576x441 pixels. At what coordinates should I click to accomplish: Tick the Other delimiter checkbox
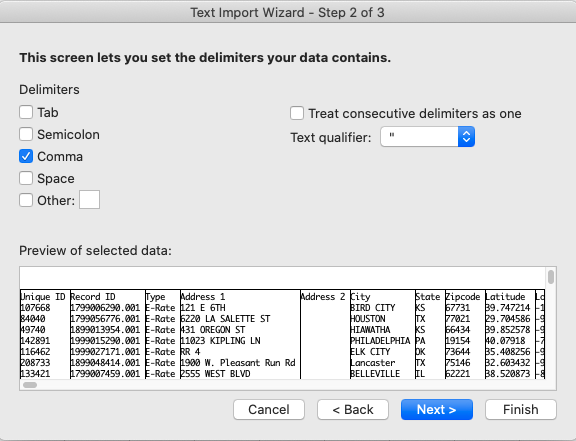pos(26,201)
